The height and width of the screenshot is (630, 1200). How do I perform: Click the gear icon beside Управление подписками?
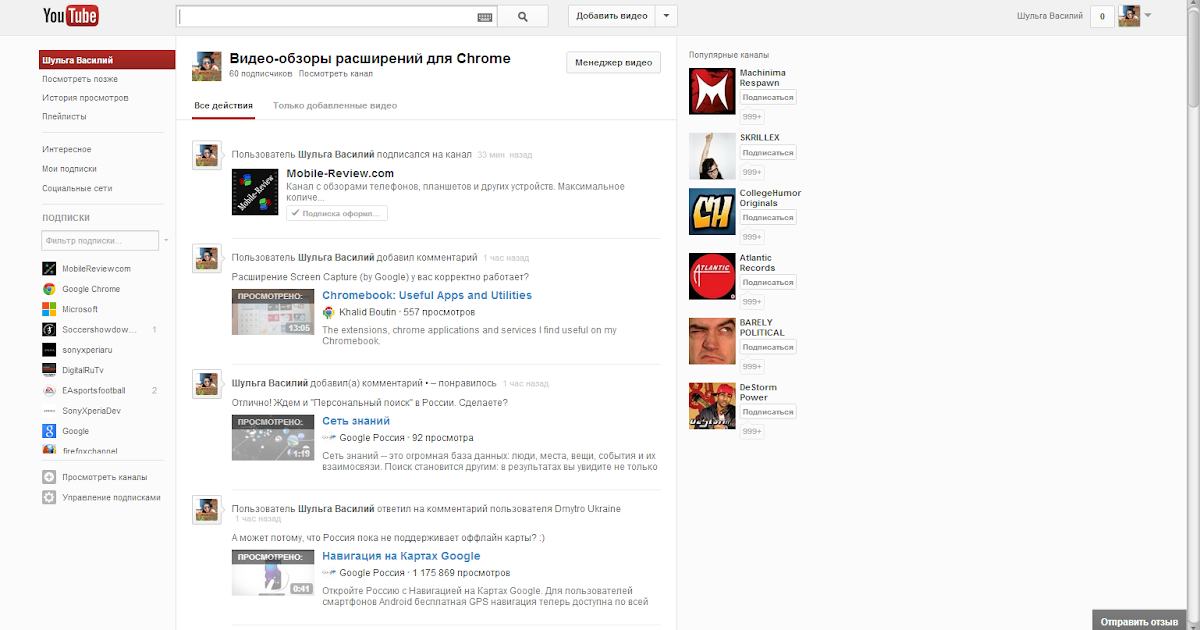pos(49,497)
